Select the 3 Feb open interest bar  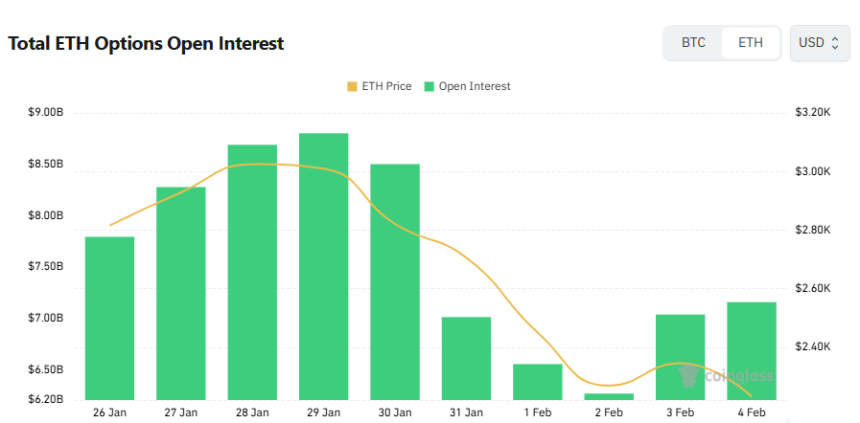point(680,357)
